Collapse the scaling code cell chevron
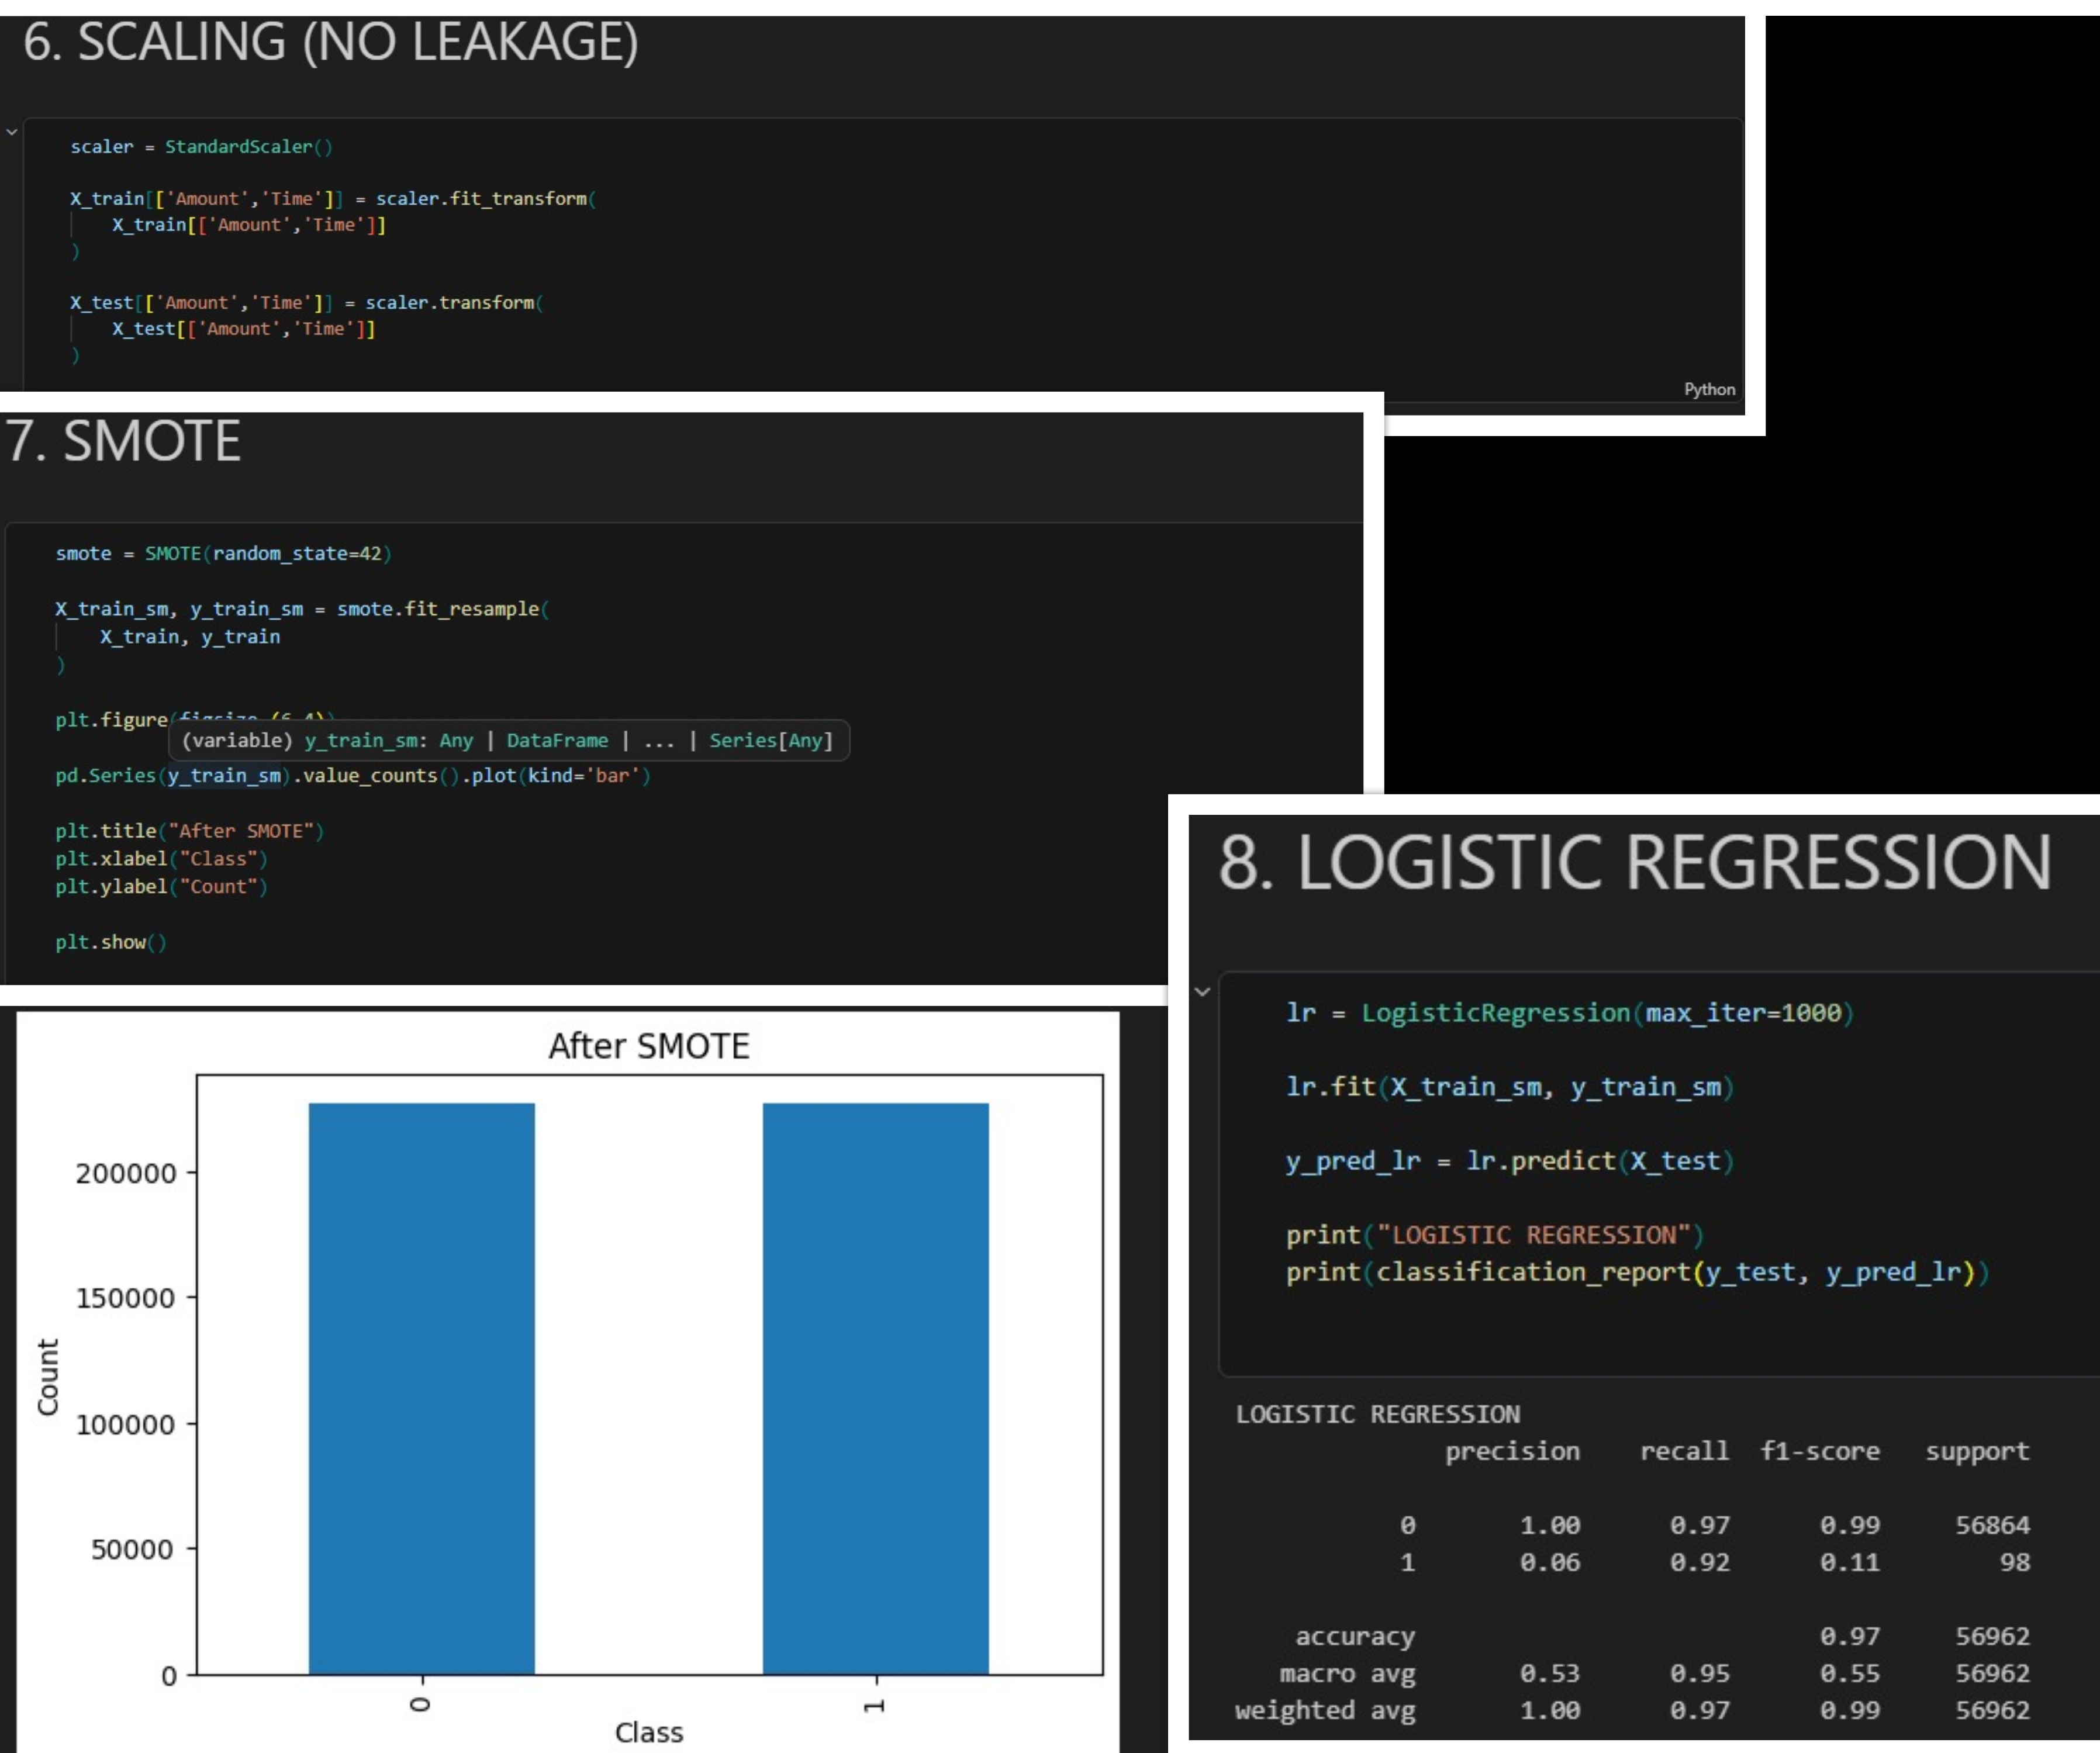2100x1753 pixels. click(12, 132)
